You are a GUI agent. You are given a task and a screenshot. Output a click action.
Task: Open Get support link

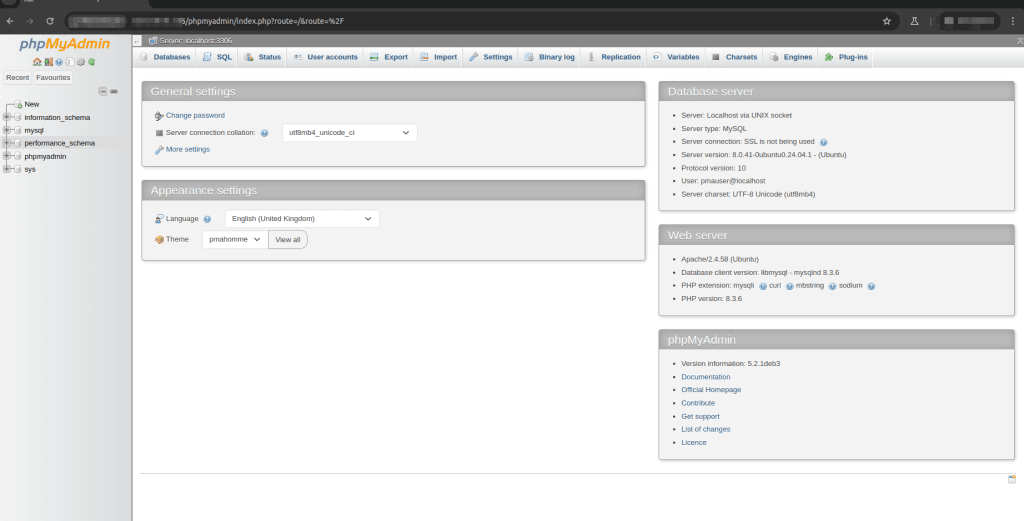700,417
